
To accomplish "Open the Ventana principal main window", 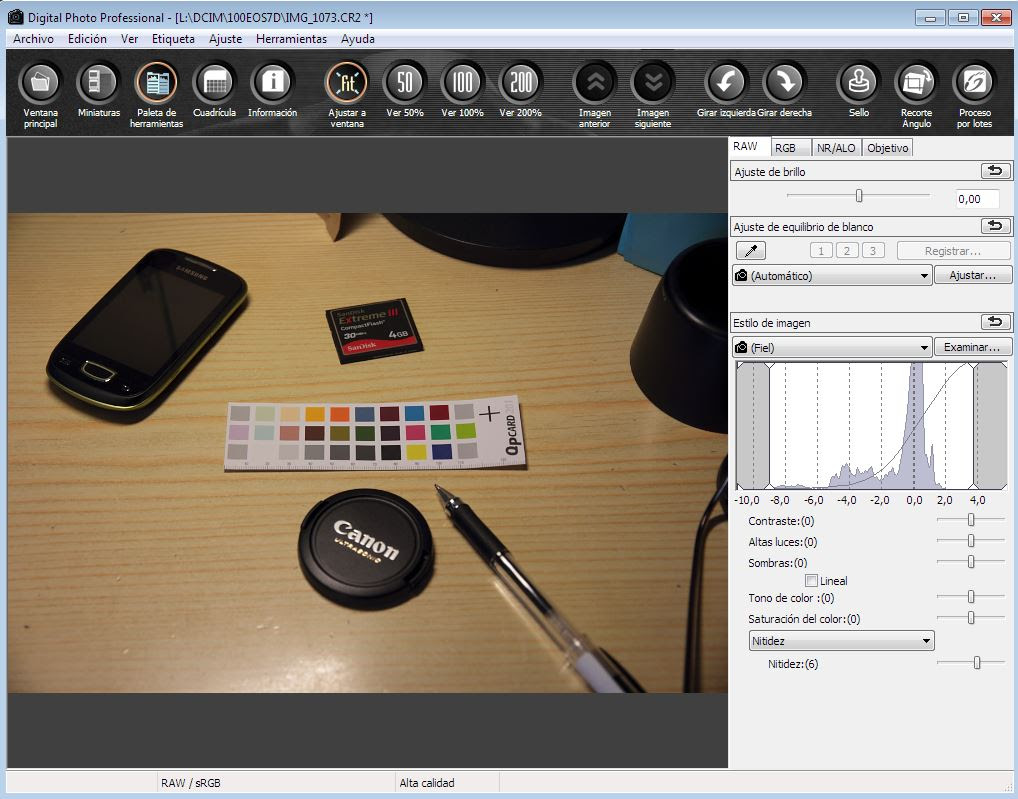I will pos(40,82).
